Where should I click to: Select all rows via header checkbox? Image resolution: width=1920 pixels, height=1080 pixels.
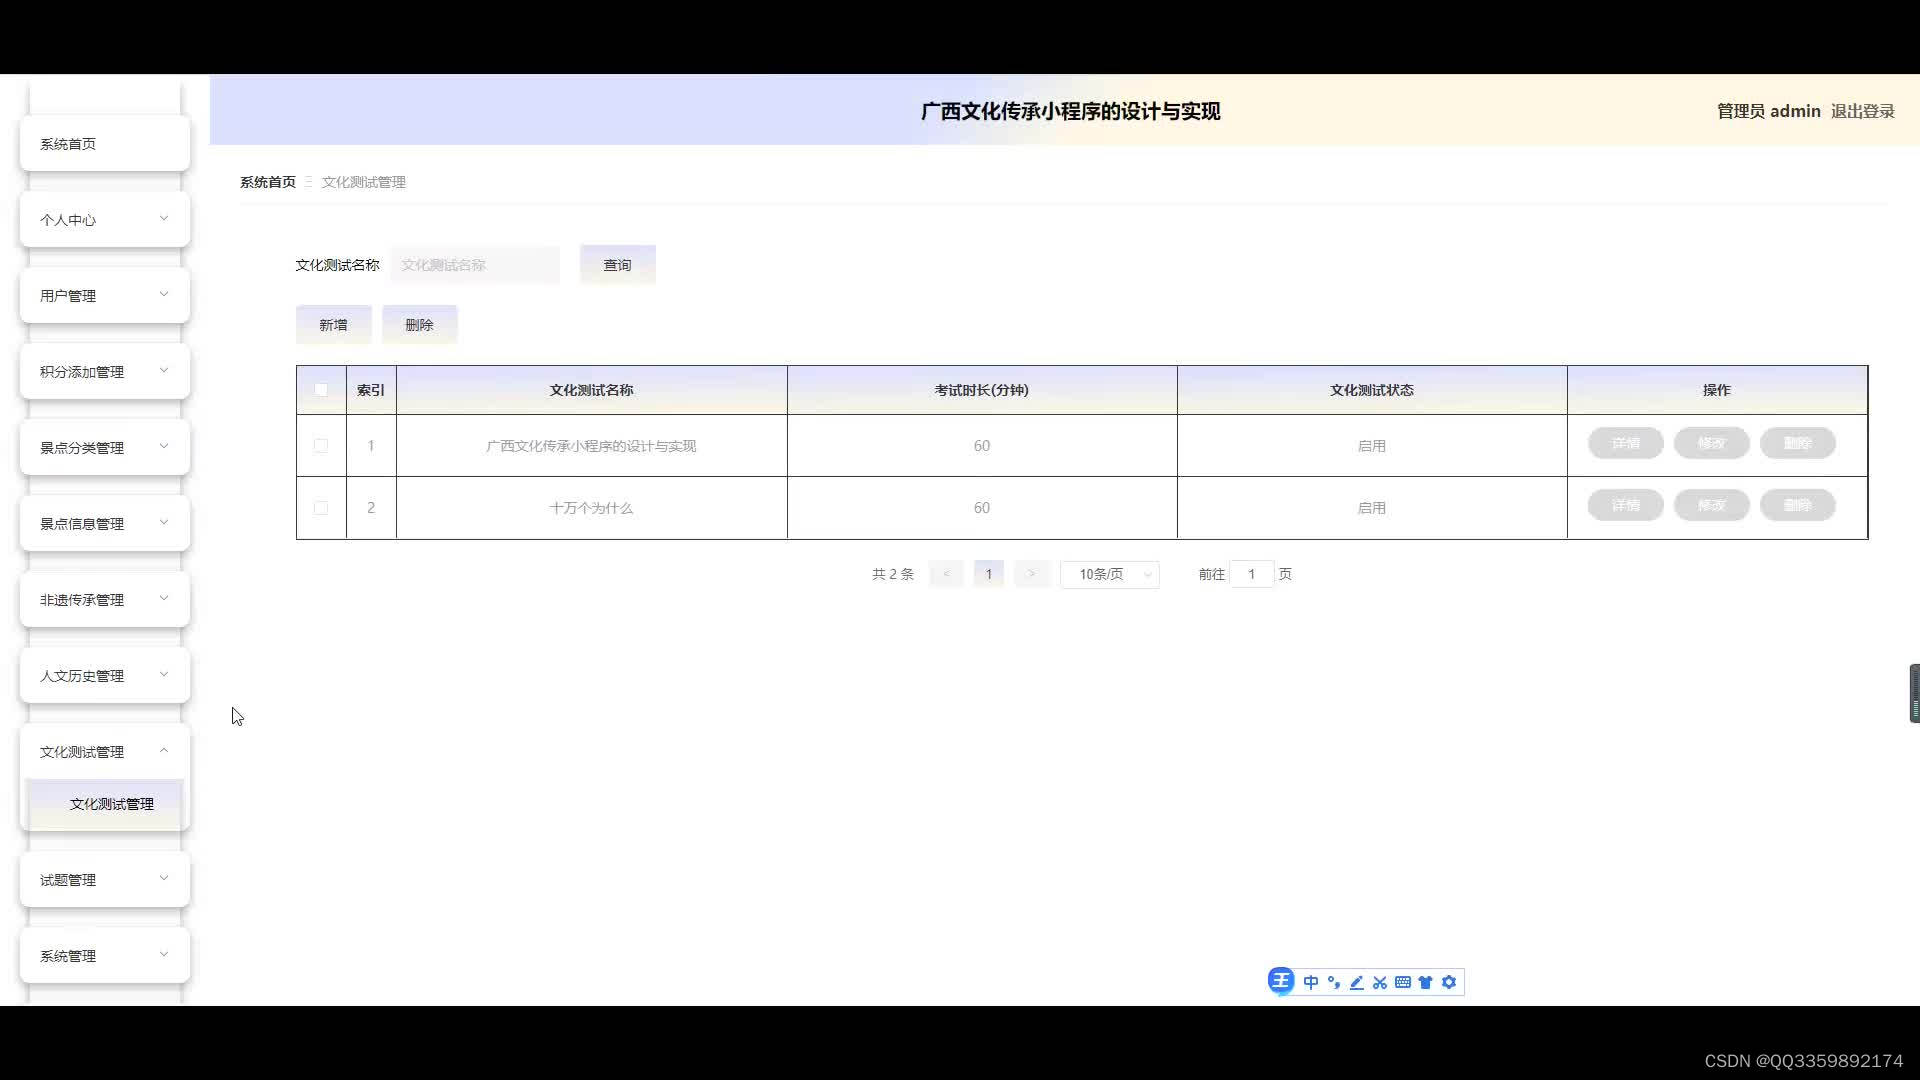pyautogui.click(x=321, y=390)
